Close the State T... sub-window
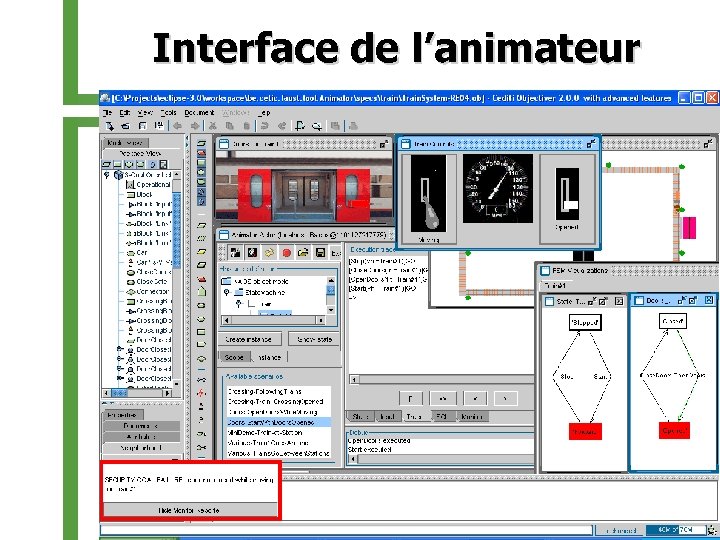 tap(619, 301)
